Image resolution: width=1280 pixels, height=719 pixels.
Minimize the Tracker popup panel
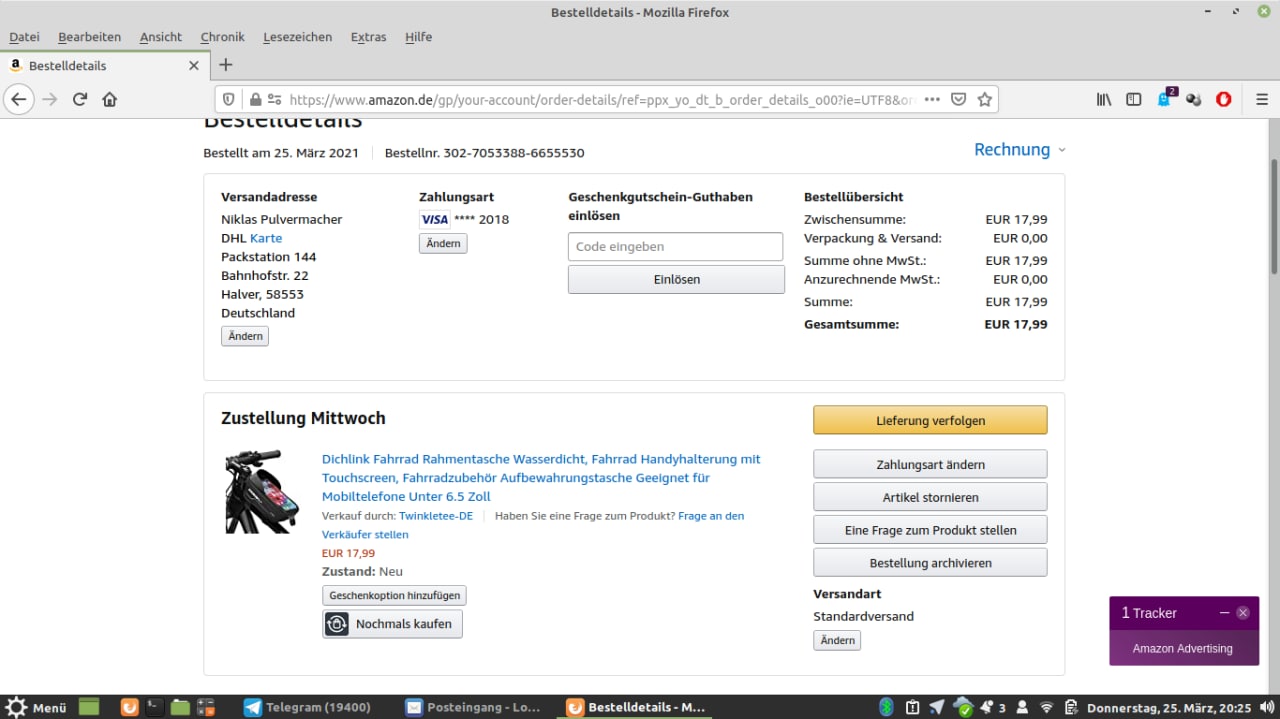(x=1224, y=613)
